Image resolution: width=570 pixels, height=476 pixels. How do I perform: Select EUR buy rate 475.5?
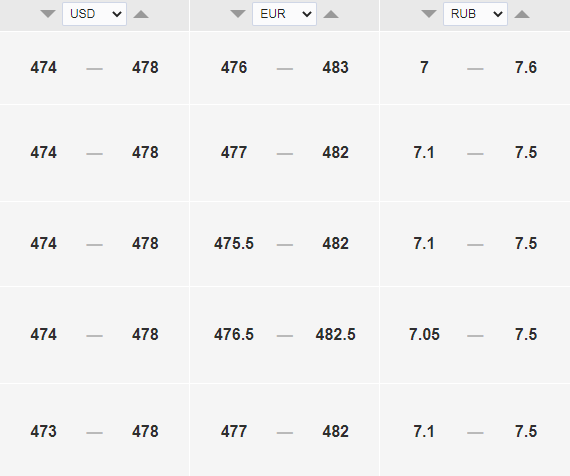(x=234, y=243)
